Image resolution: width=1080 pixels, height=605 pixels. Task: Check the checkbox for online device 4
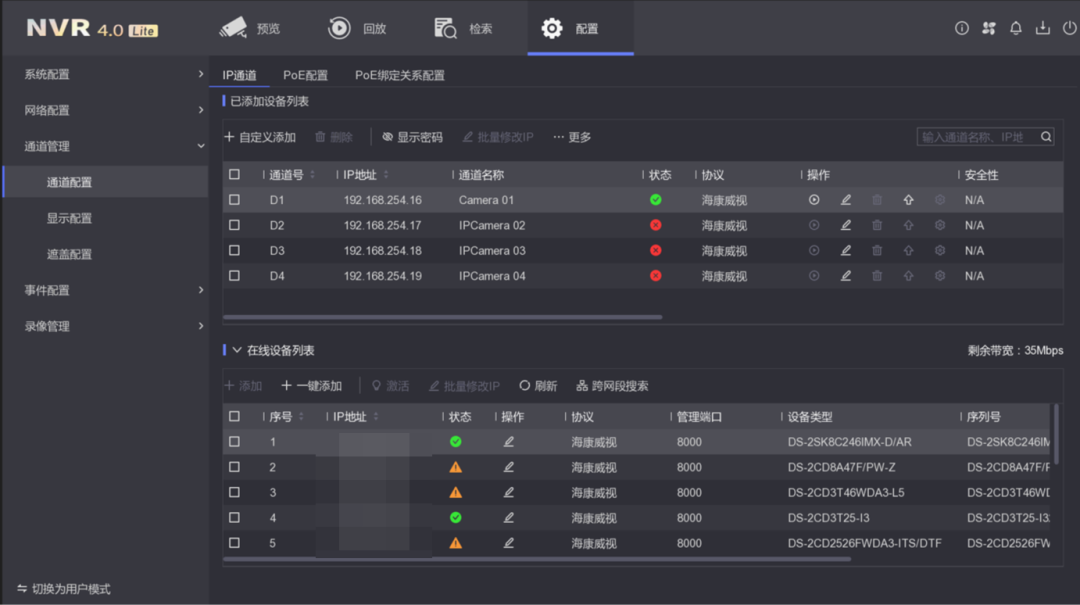pyautogui.click(x=235, y=518)
